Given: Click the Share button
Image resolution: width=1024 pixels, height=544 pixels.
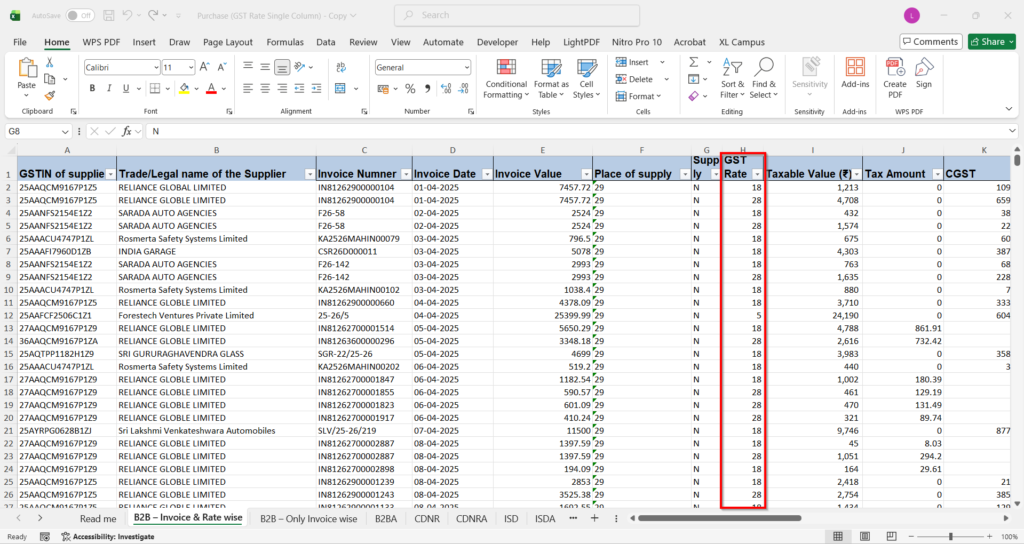Looking at the screenshot, I should (992, 42).
